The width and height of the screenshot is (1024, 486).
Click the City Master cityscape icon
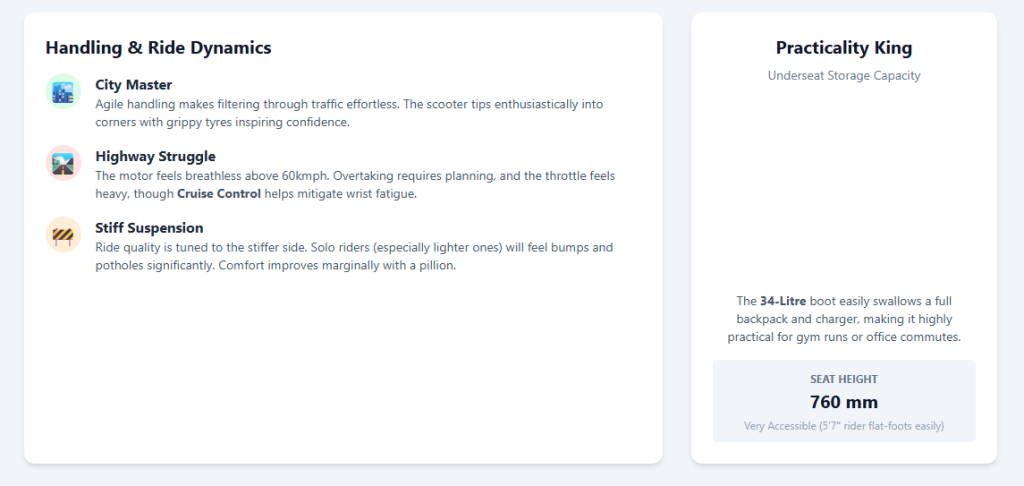click(63, 92)
